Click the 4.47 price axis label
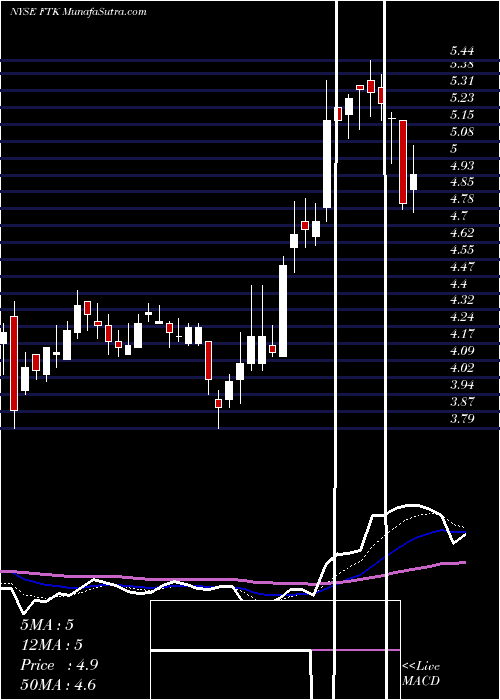500x700 pixels. click(462, 267)
